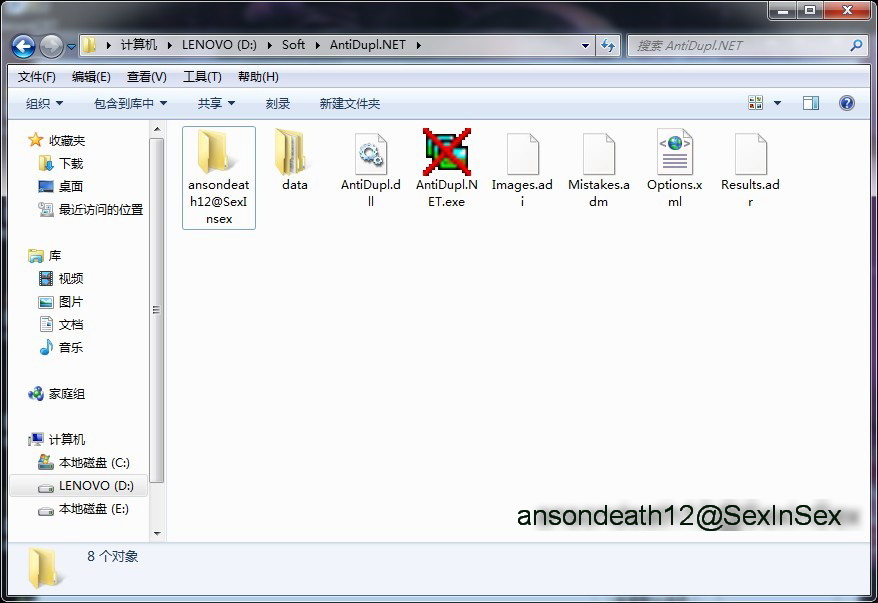Launch AntiDupl.NET.exe application icon
This screenshot has width=878, height=603.
tap(447, 152)
